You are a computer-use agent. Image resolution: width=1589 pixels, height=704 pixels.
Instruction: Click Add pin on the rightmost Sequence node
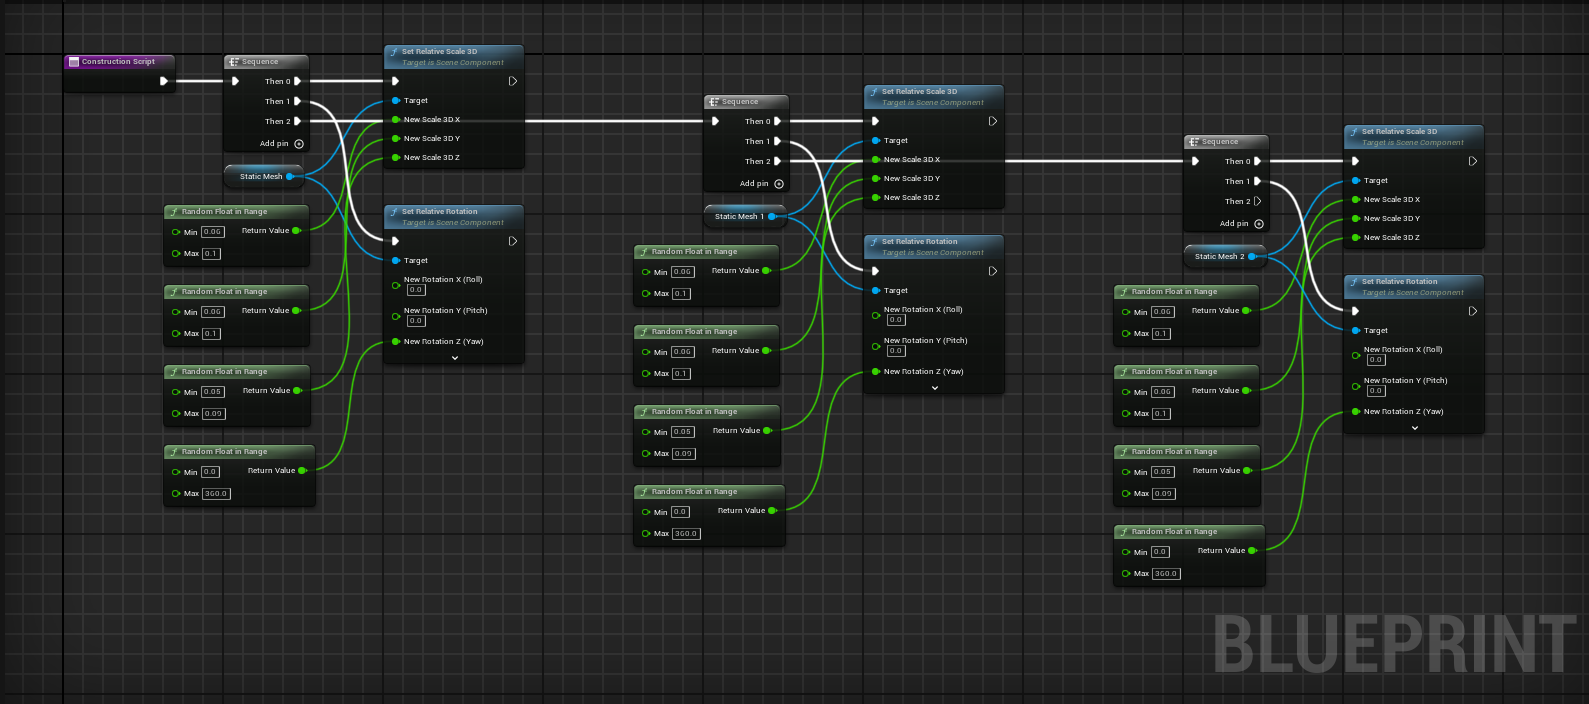1258,224
